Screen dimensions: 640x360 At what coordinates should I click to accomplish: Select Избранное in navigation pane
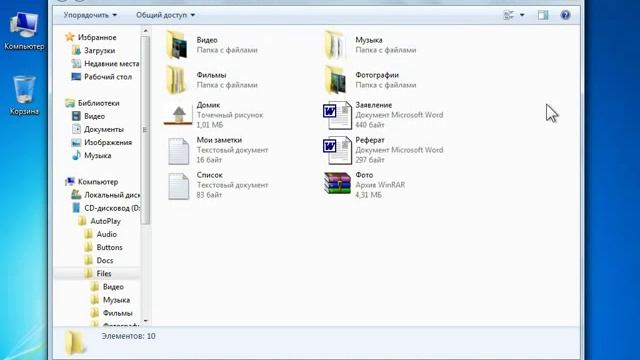point(97,37)
